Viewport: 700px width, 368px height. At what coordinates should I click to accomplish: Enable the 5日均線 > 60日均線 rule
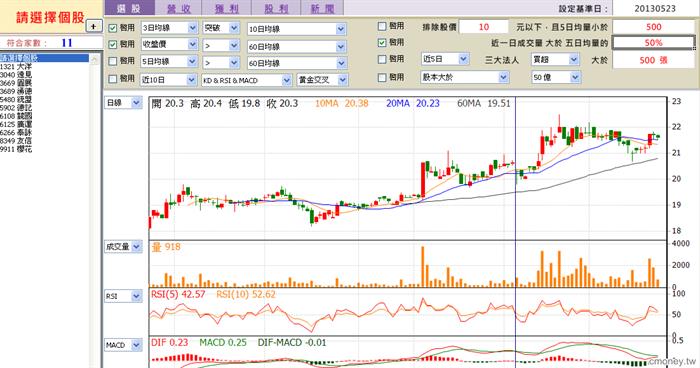(112, 61)
